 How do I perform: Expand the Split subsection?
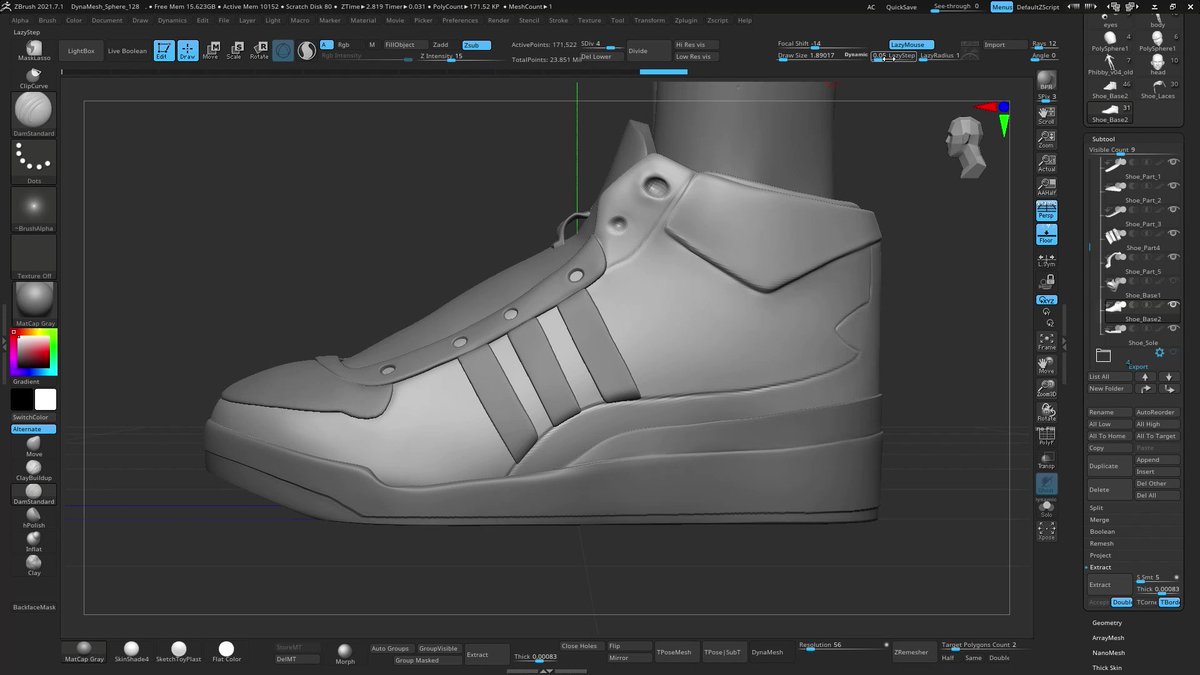click(x=1096, y=508)
